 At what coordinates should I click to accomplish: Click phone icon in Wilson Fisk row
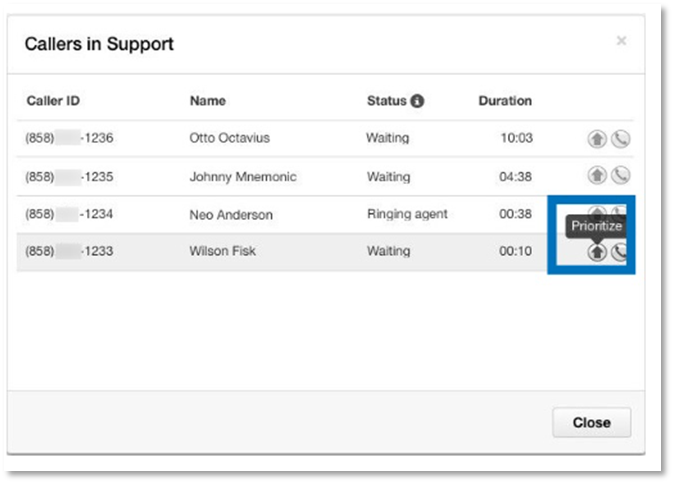pos(620,252)
